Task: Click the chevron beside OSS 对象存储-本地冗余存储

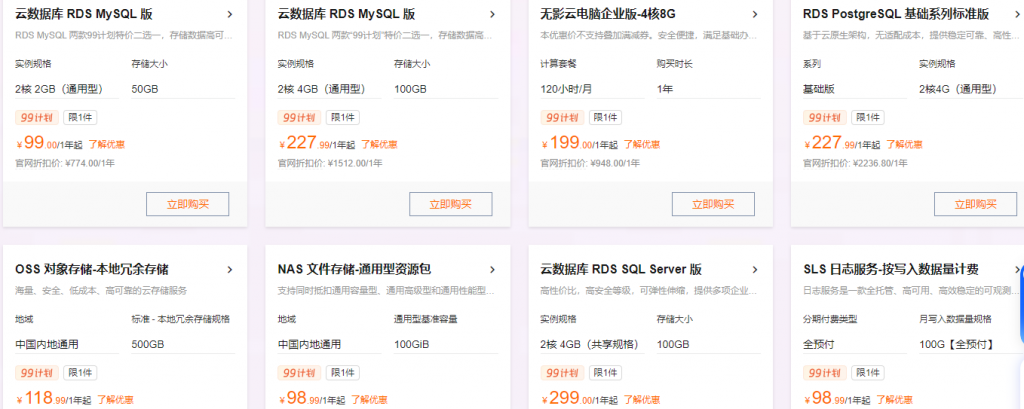Action: click(230, 270)
